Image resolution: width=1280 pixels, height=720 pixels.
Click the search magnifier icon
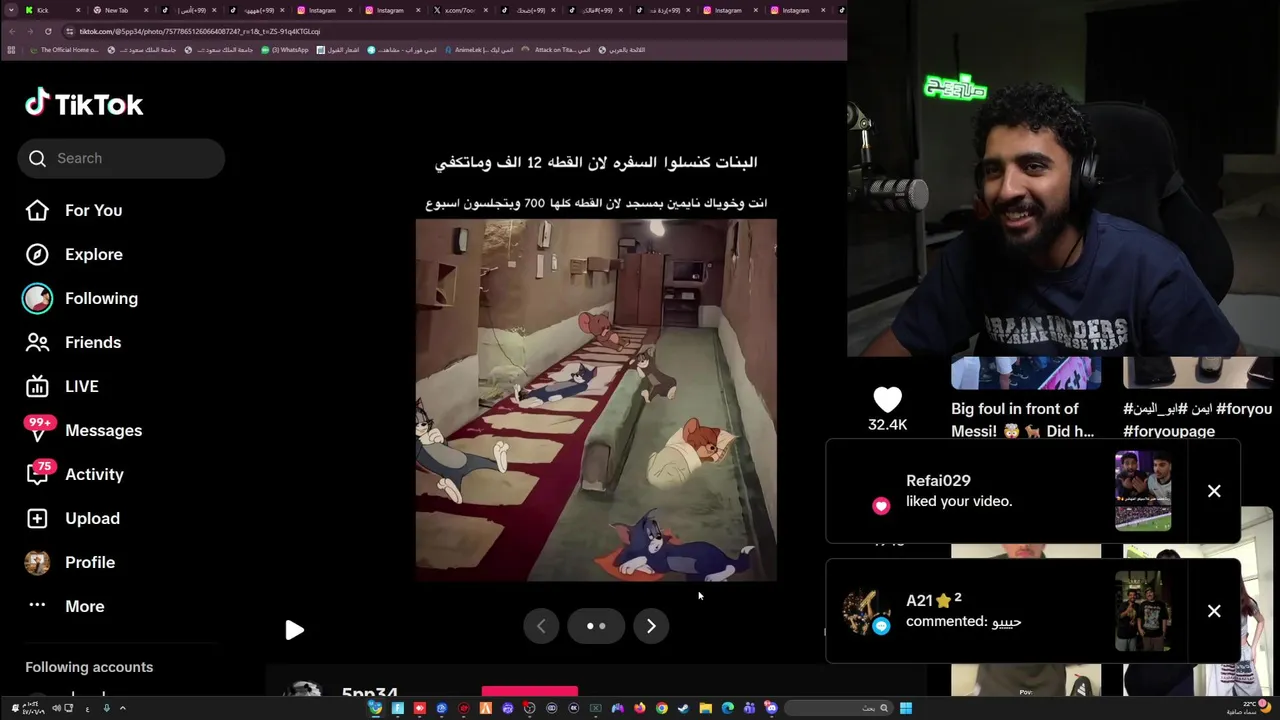click(x=38, y=158)
